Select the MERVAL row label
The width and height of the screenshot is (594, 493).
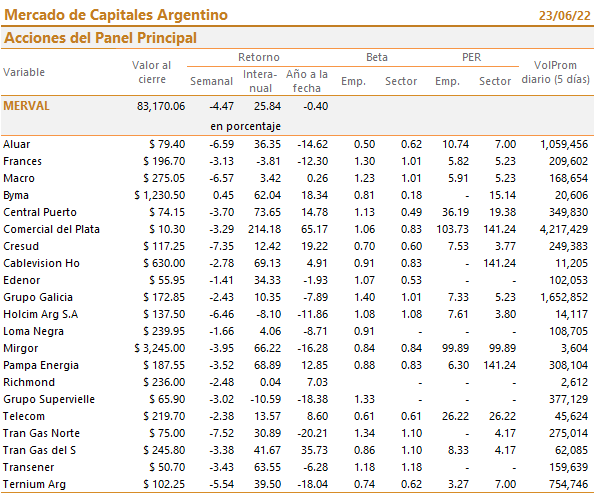pyautogui.click(x=27, y=106)
